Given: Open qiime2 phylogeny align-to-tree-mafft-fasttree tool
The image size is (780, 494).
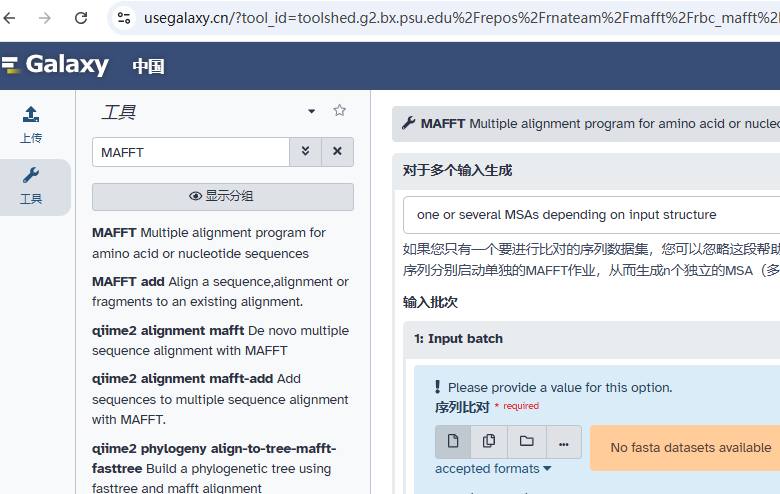Looking at the screenshot, I should click(214, 468).
